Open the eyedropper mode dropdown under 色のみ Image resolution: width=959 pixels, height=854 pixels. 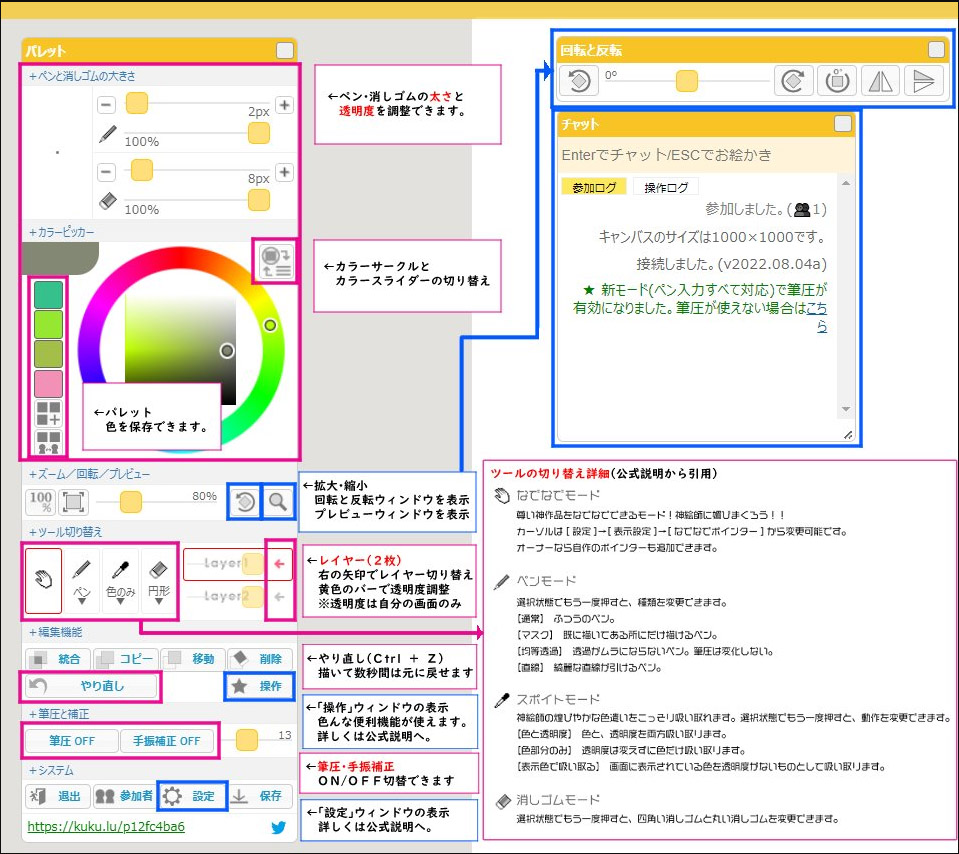pyautogui.click(x=120, y=602)
